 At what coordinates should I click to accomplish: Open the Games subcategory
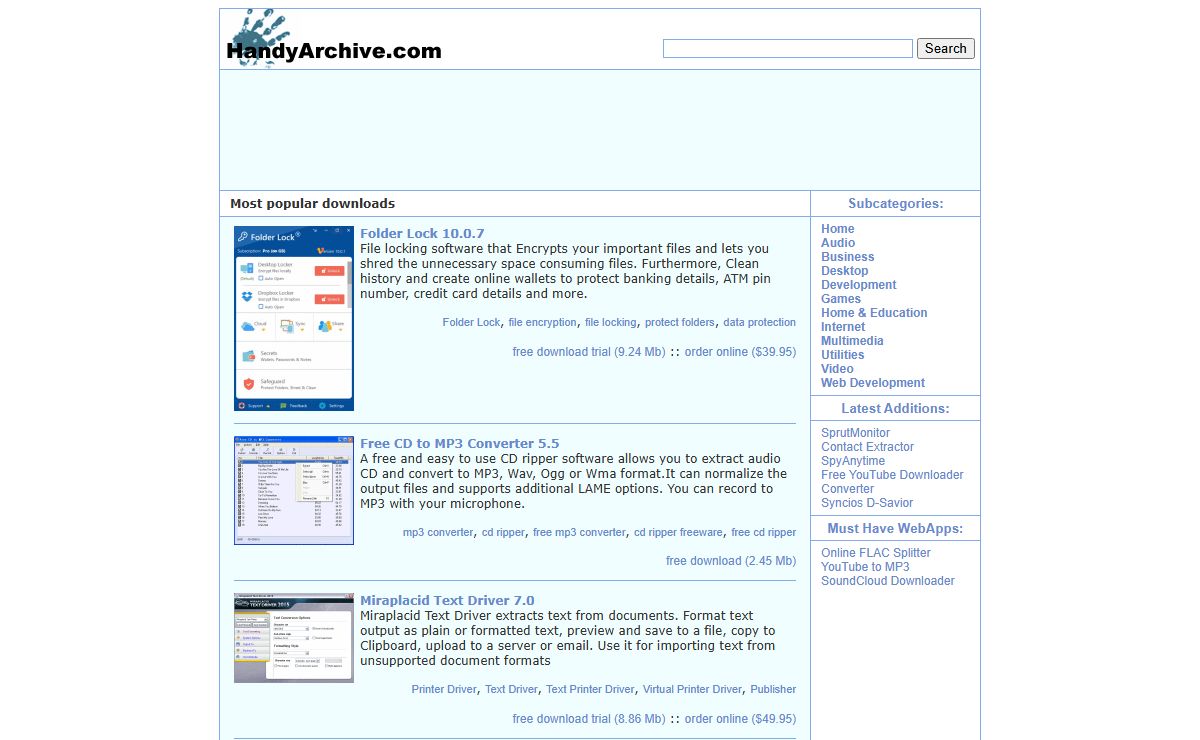point(841,299)
